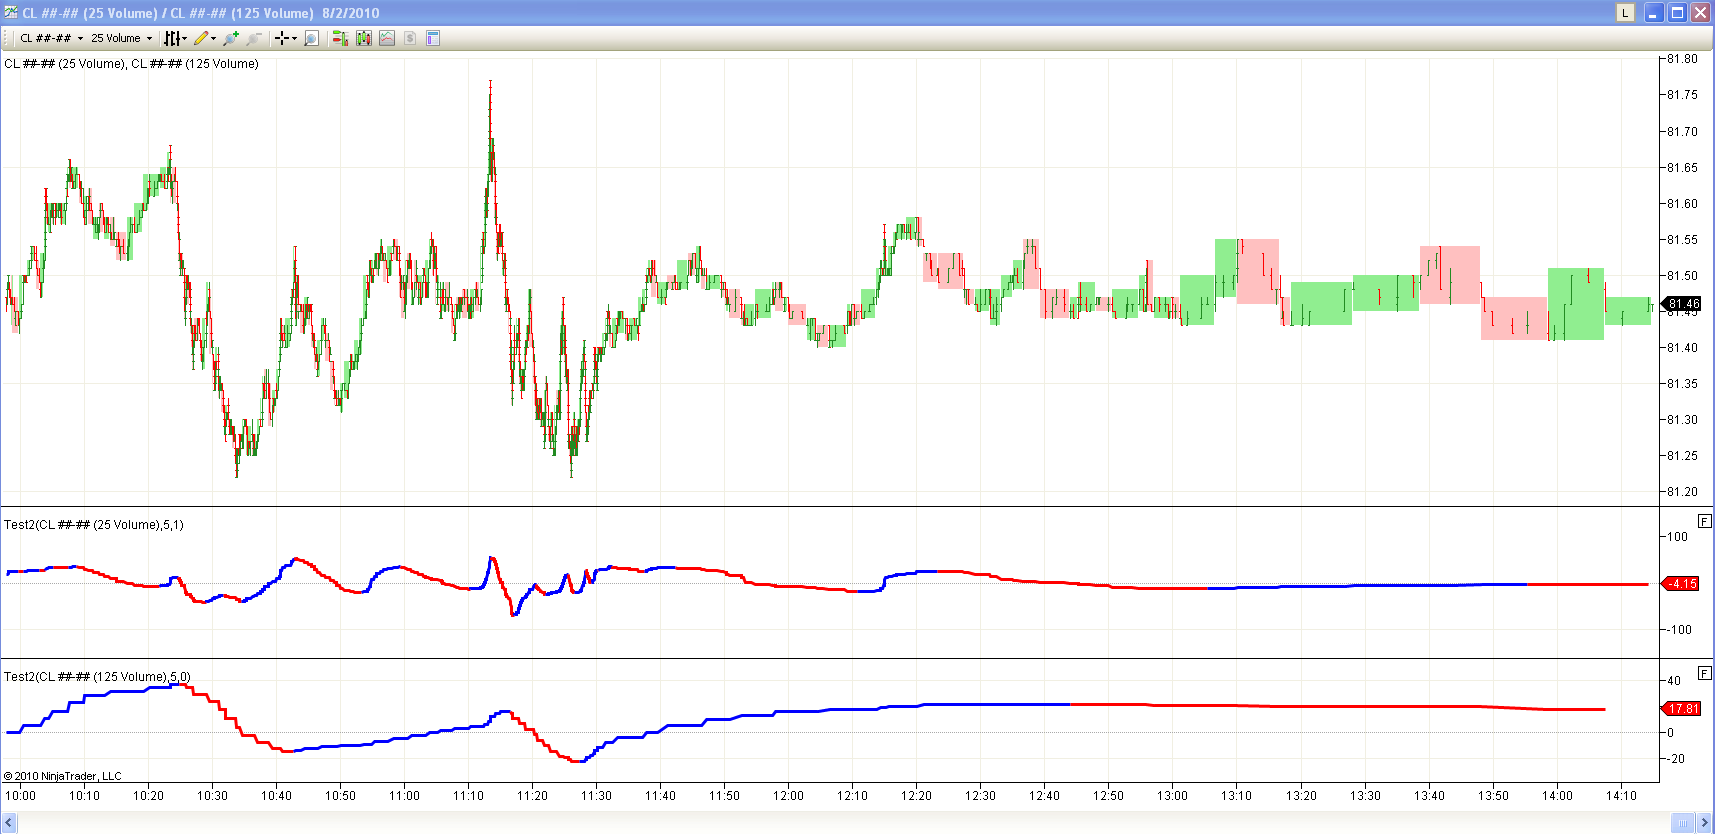The height and width of the screenshot is (834, 1715).
Task: Click the 'CL ##-## (25 Volume), CL ##-## (125 Volume)' chart label
Action: [x=131, y=64]
